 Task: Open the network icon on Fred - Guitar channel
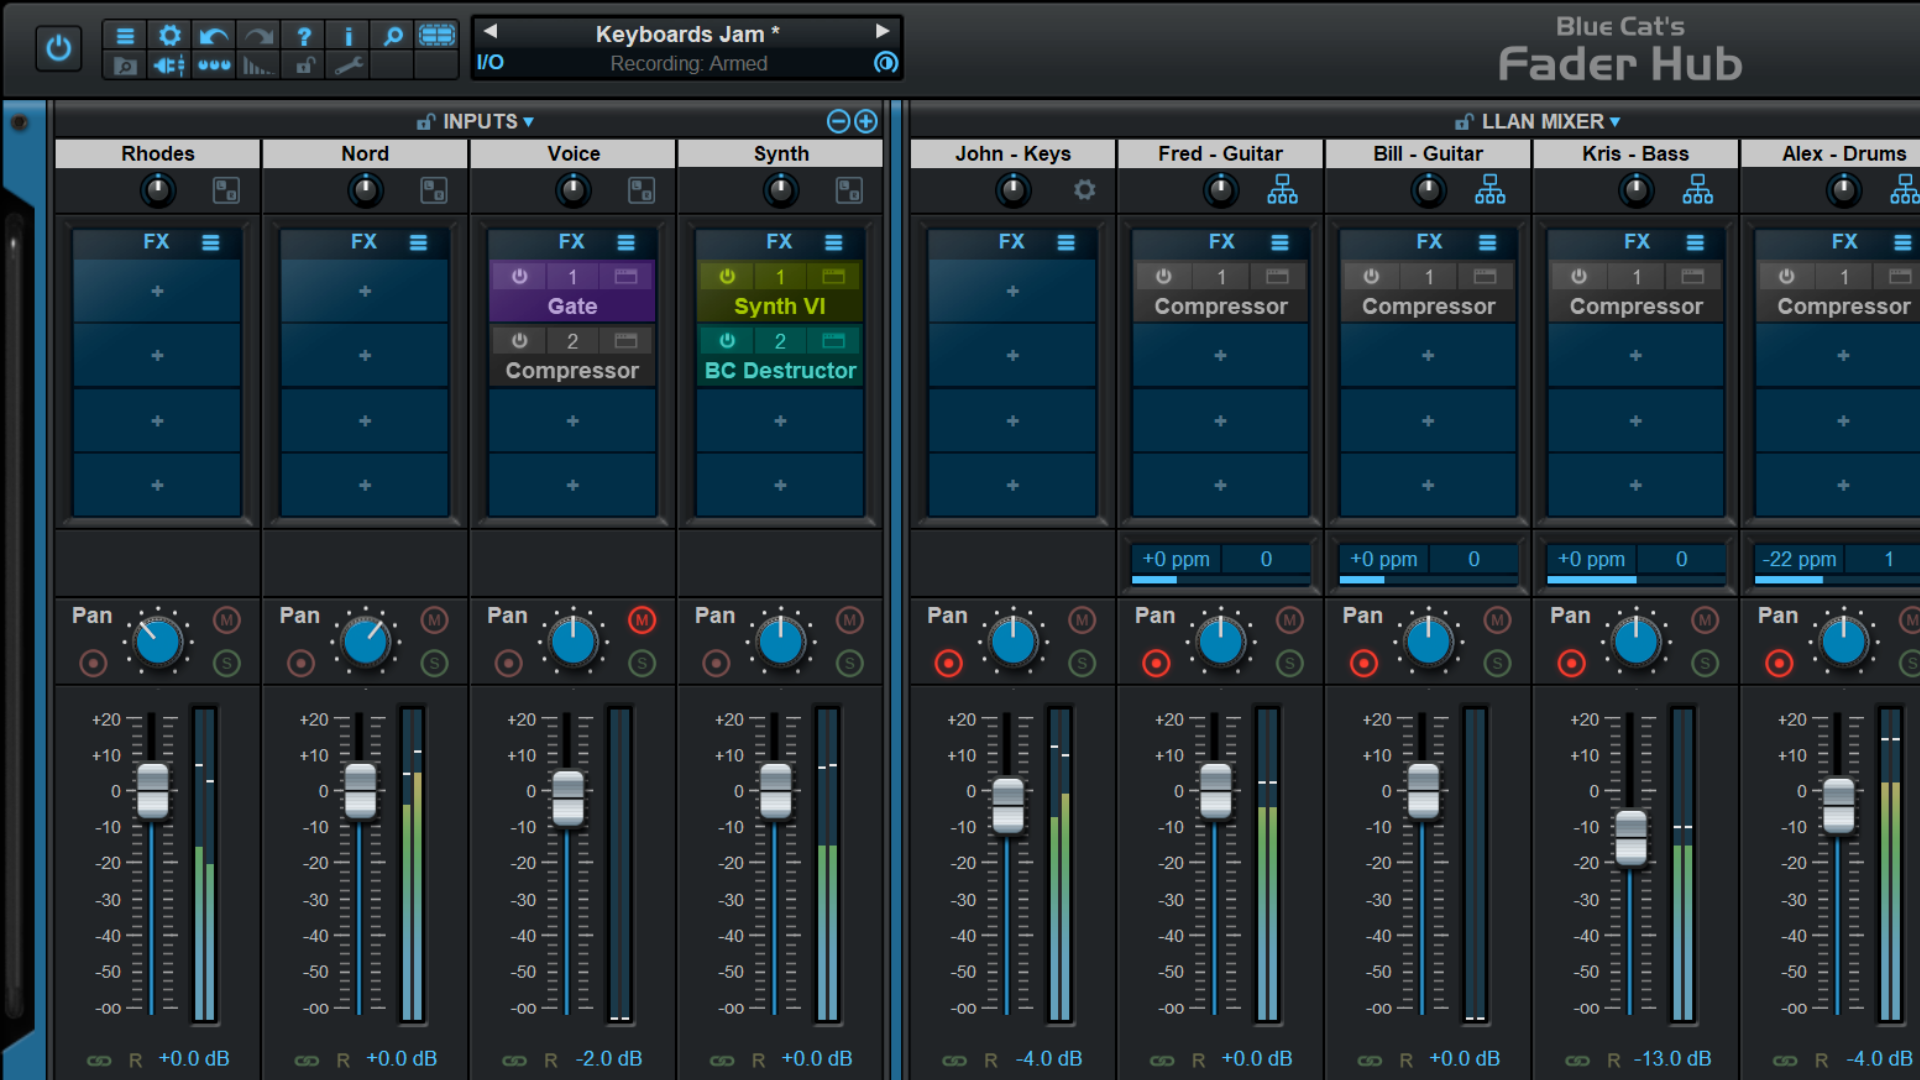pos(1282,189)
